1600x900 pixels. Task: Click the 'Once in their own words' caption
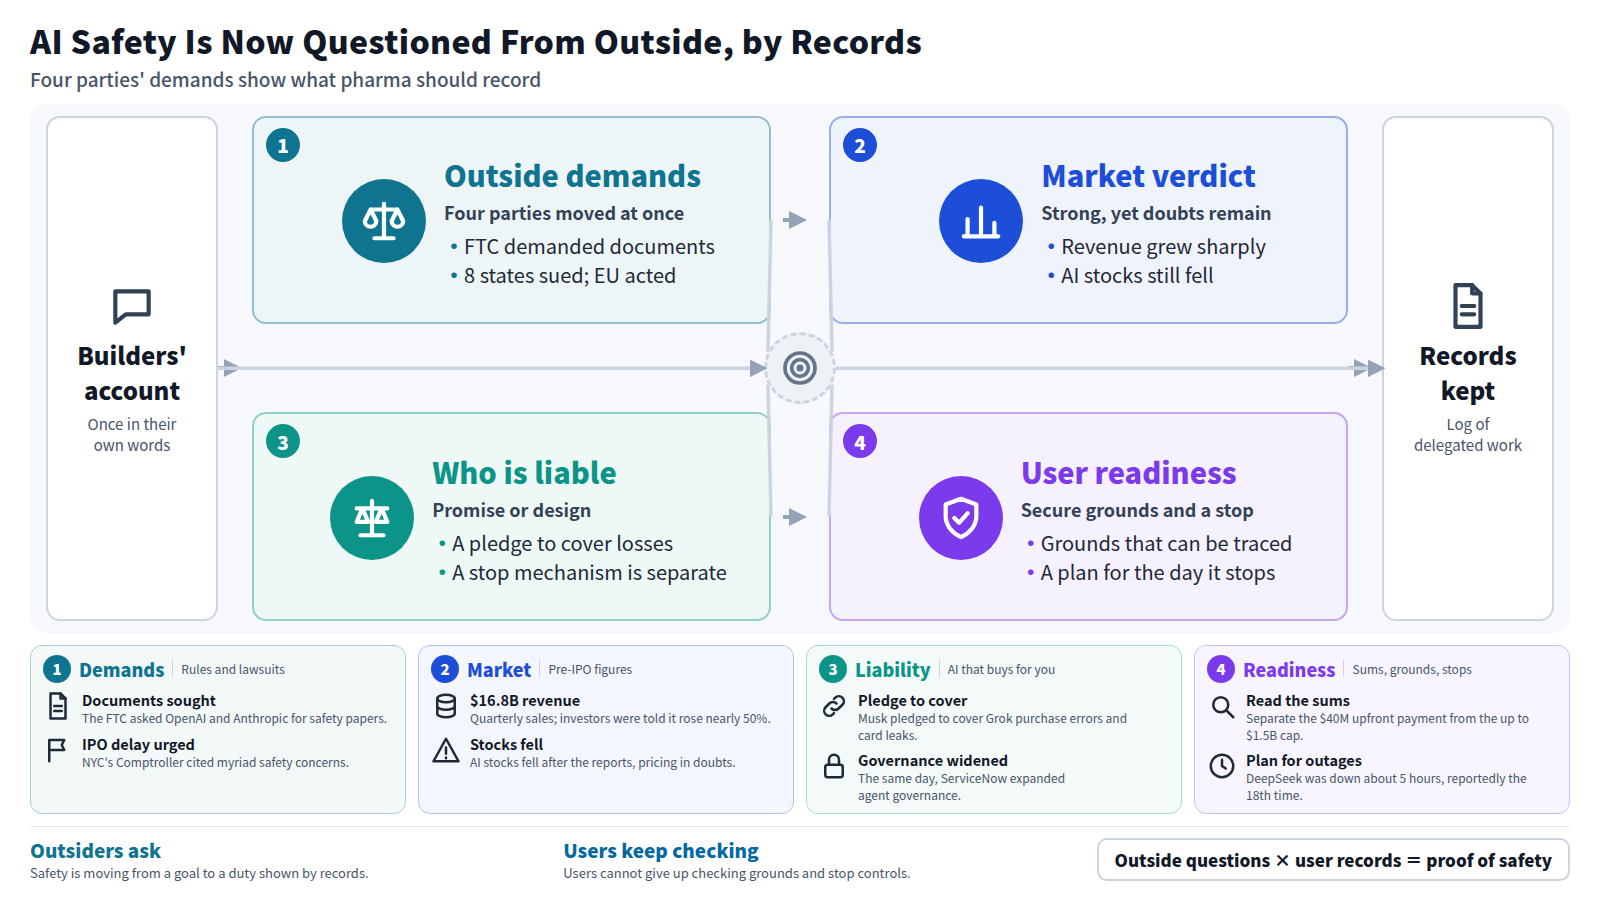click(132, 435)
